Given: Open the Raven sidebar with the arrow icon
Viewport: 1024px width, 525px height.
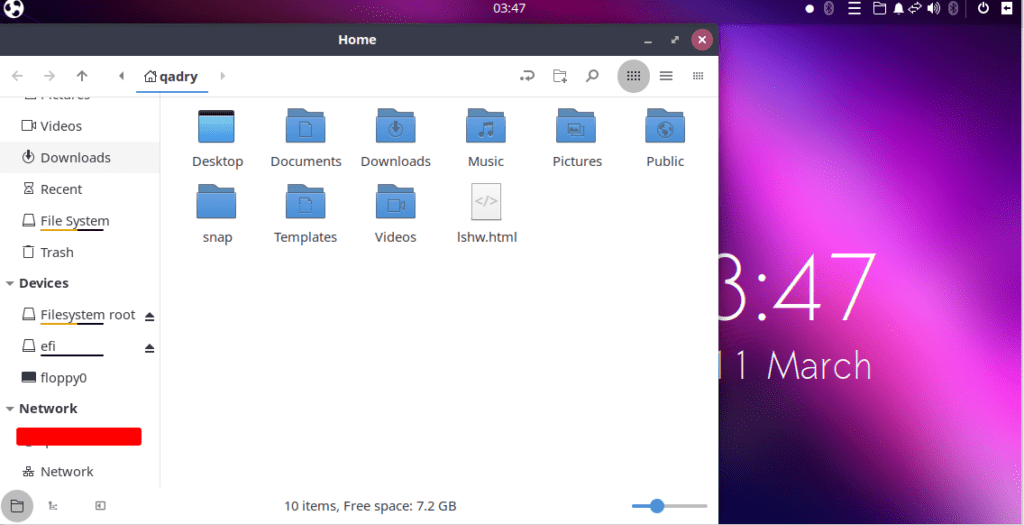Looking at the screenshot, I should (x=1006, y=8).
